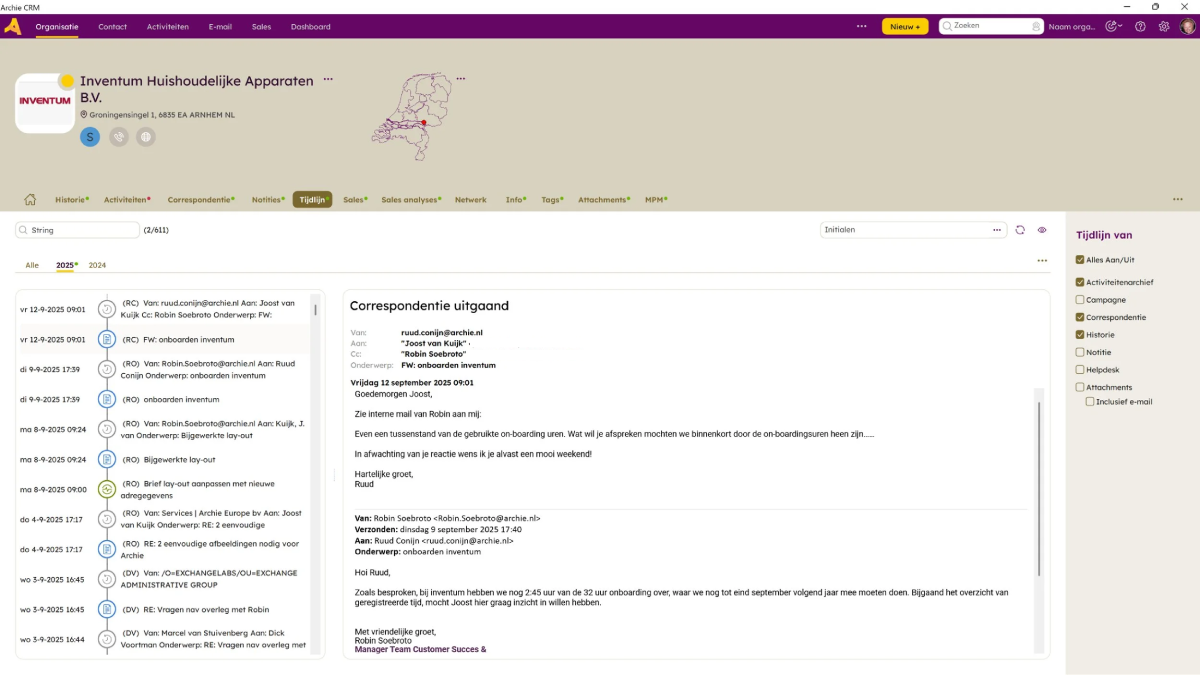The width and height of the screenshot is (1200, 675).
Task: Open the quick actions dropdown beside help
Action: (1114, 26)
